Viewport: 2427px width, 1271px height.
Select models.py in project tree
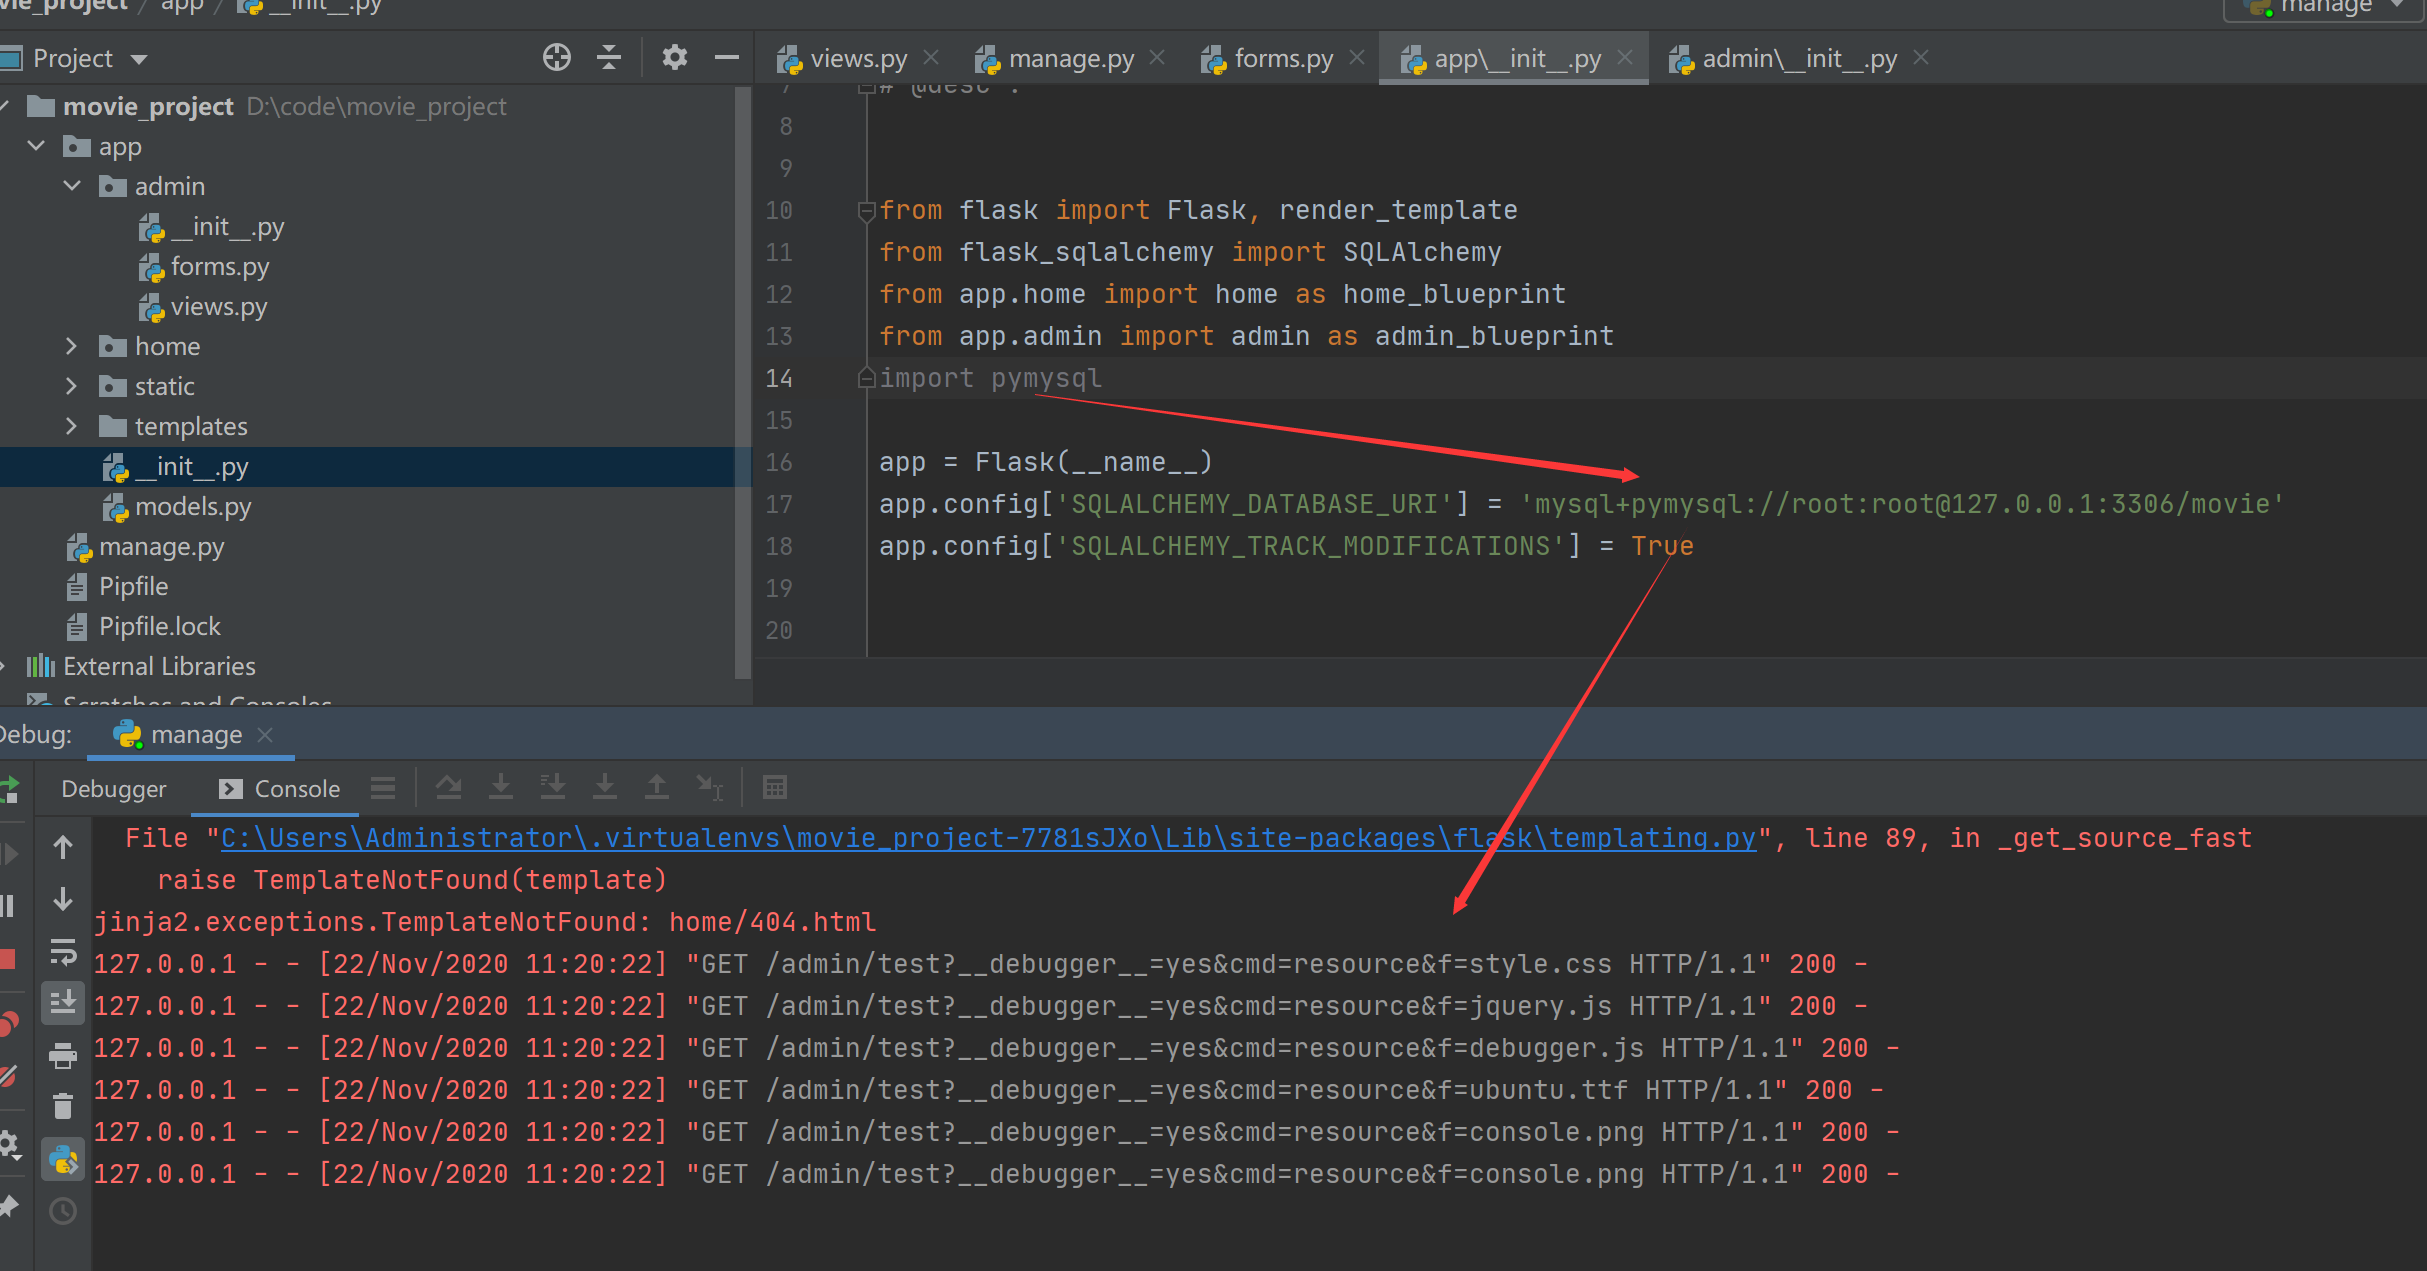(192, 507)
